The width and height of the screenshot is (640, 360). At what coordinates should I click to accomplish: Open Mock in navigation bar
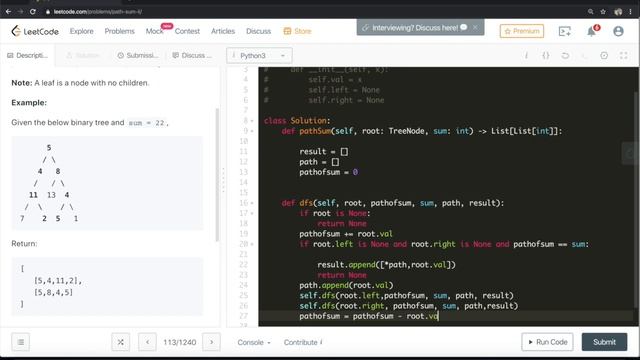[x=154, y=31]
